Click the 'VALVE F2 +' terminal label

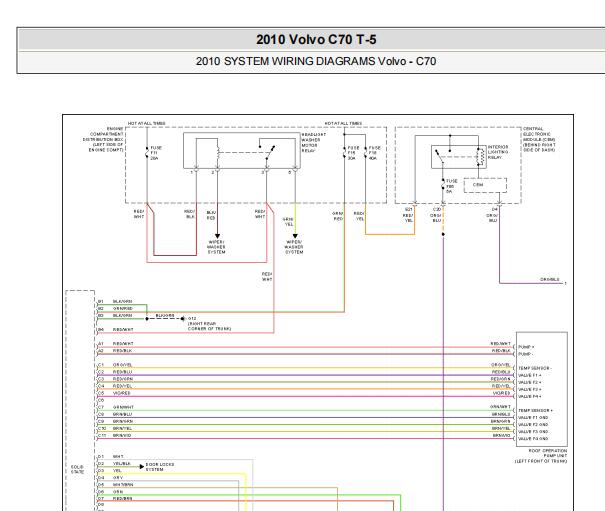(530, 382)
